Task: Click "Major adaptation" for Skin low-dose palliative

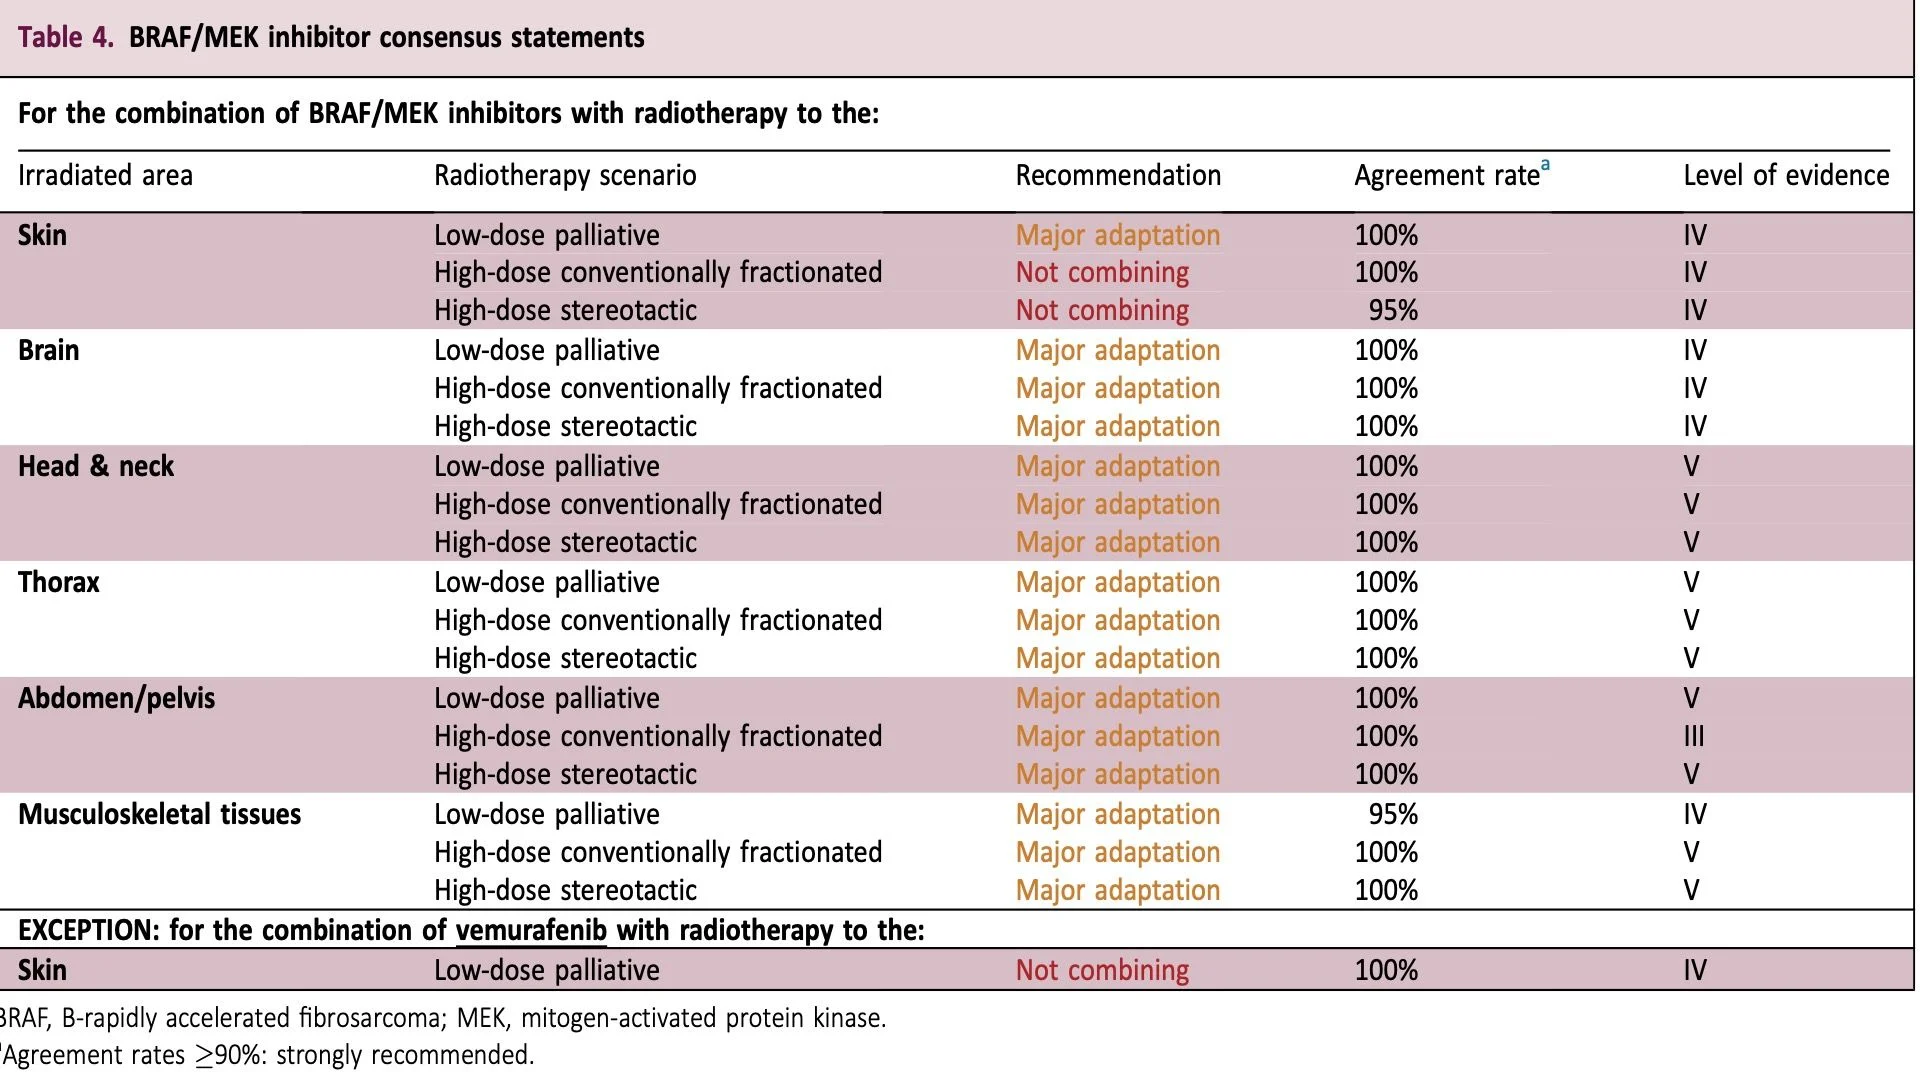Action: (x=1118, y=236)
